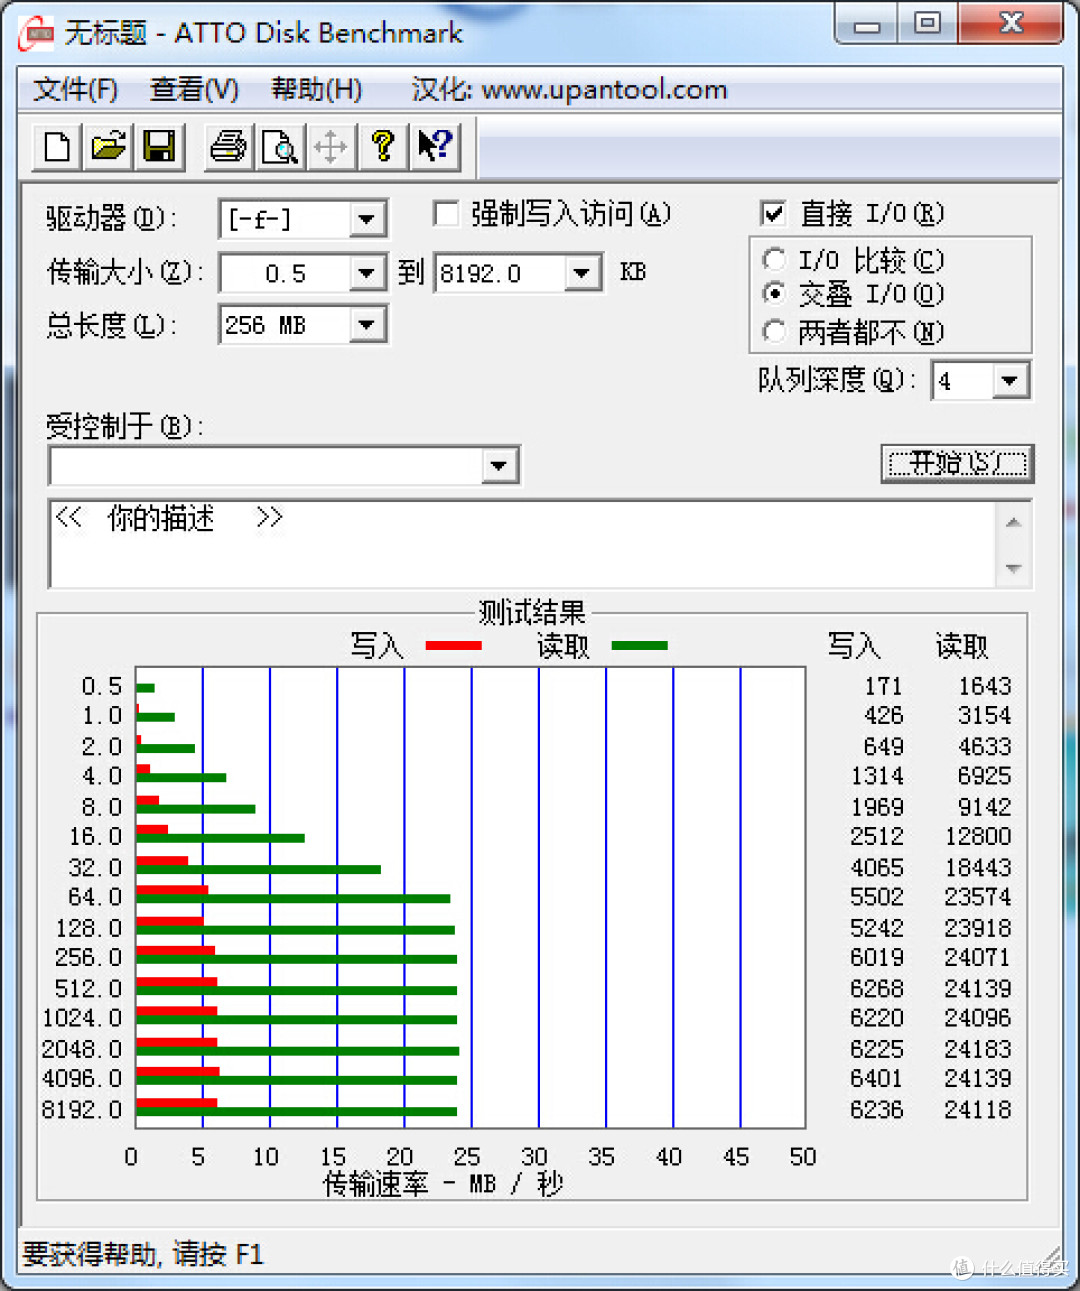Open the 队列深度 queue depth dropdown

pyautogui.click(x=1009, y=380)
